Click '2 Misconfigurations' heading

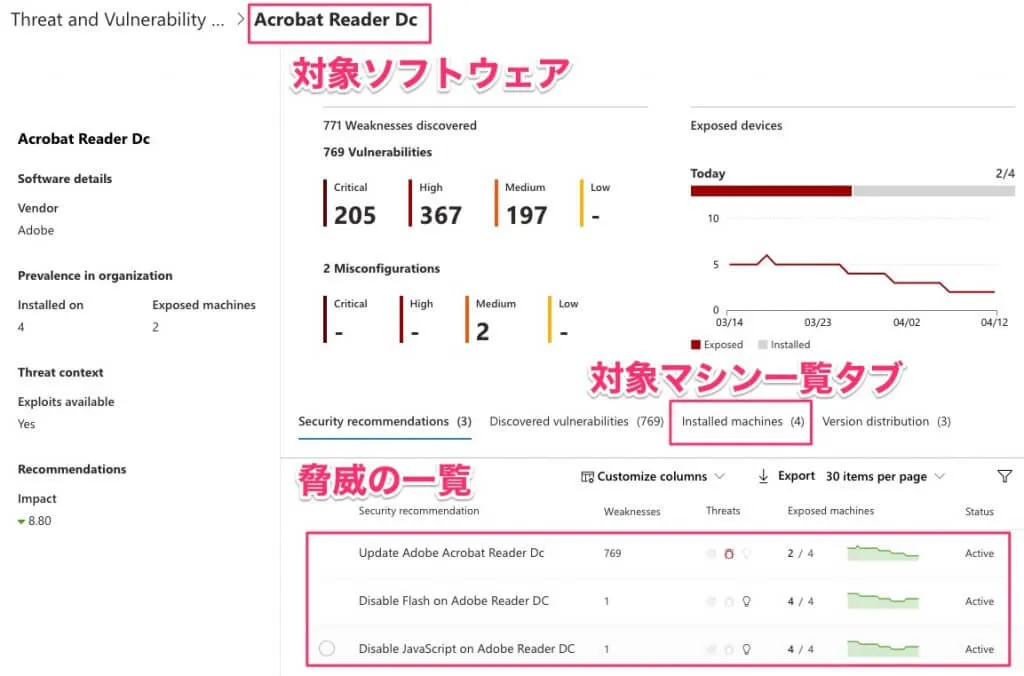[x=381, y=268]
